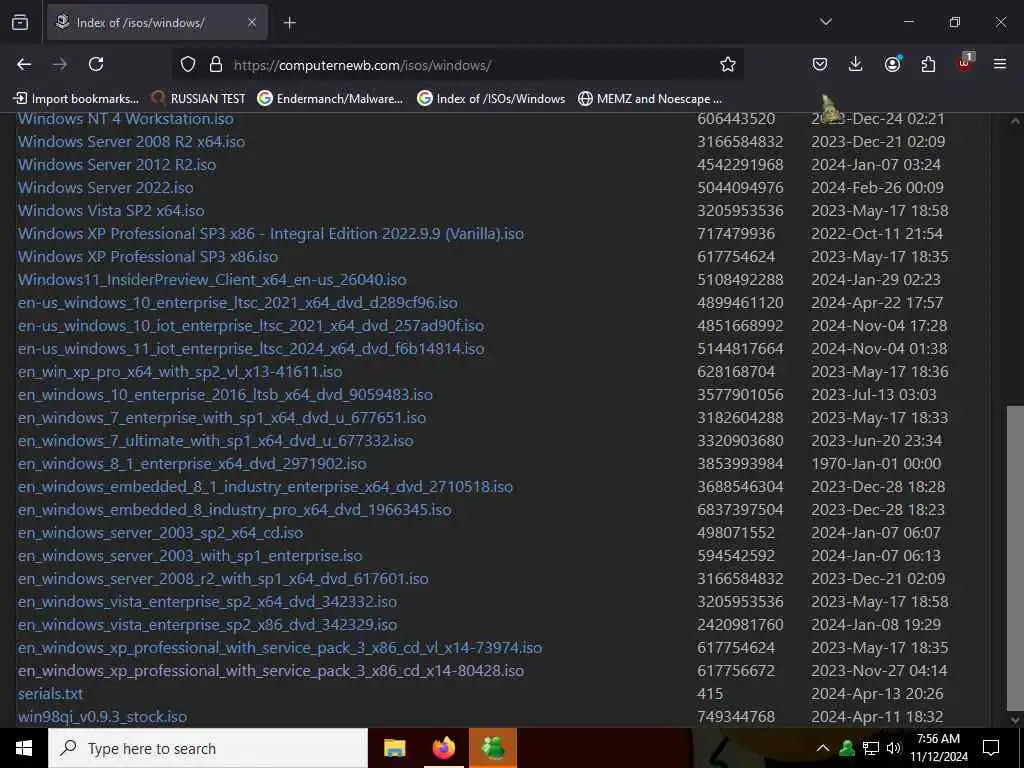1024x768 pixels.
Task: Download Windows Vista SP2 x64.iso
Action: point(111,210)
